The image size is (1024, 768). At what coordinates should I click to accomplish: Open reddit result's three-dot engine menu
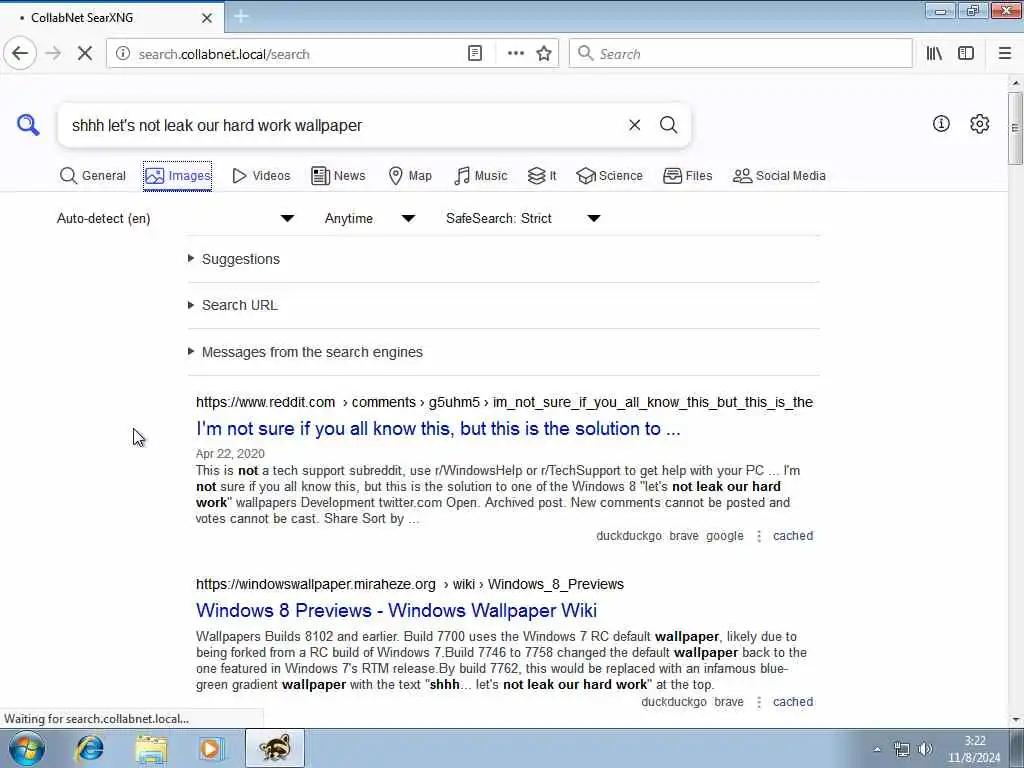point(759,536)
